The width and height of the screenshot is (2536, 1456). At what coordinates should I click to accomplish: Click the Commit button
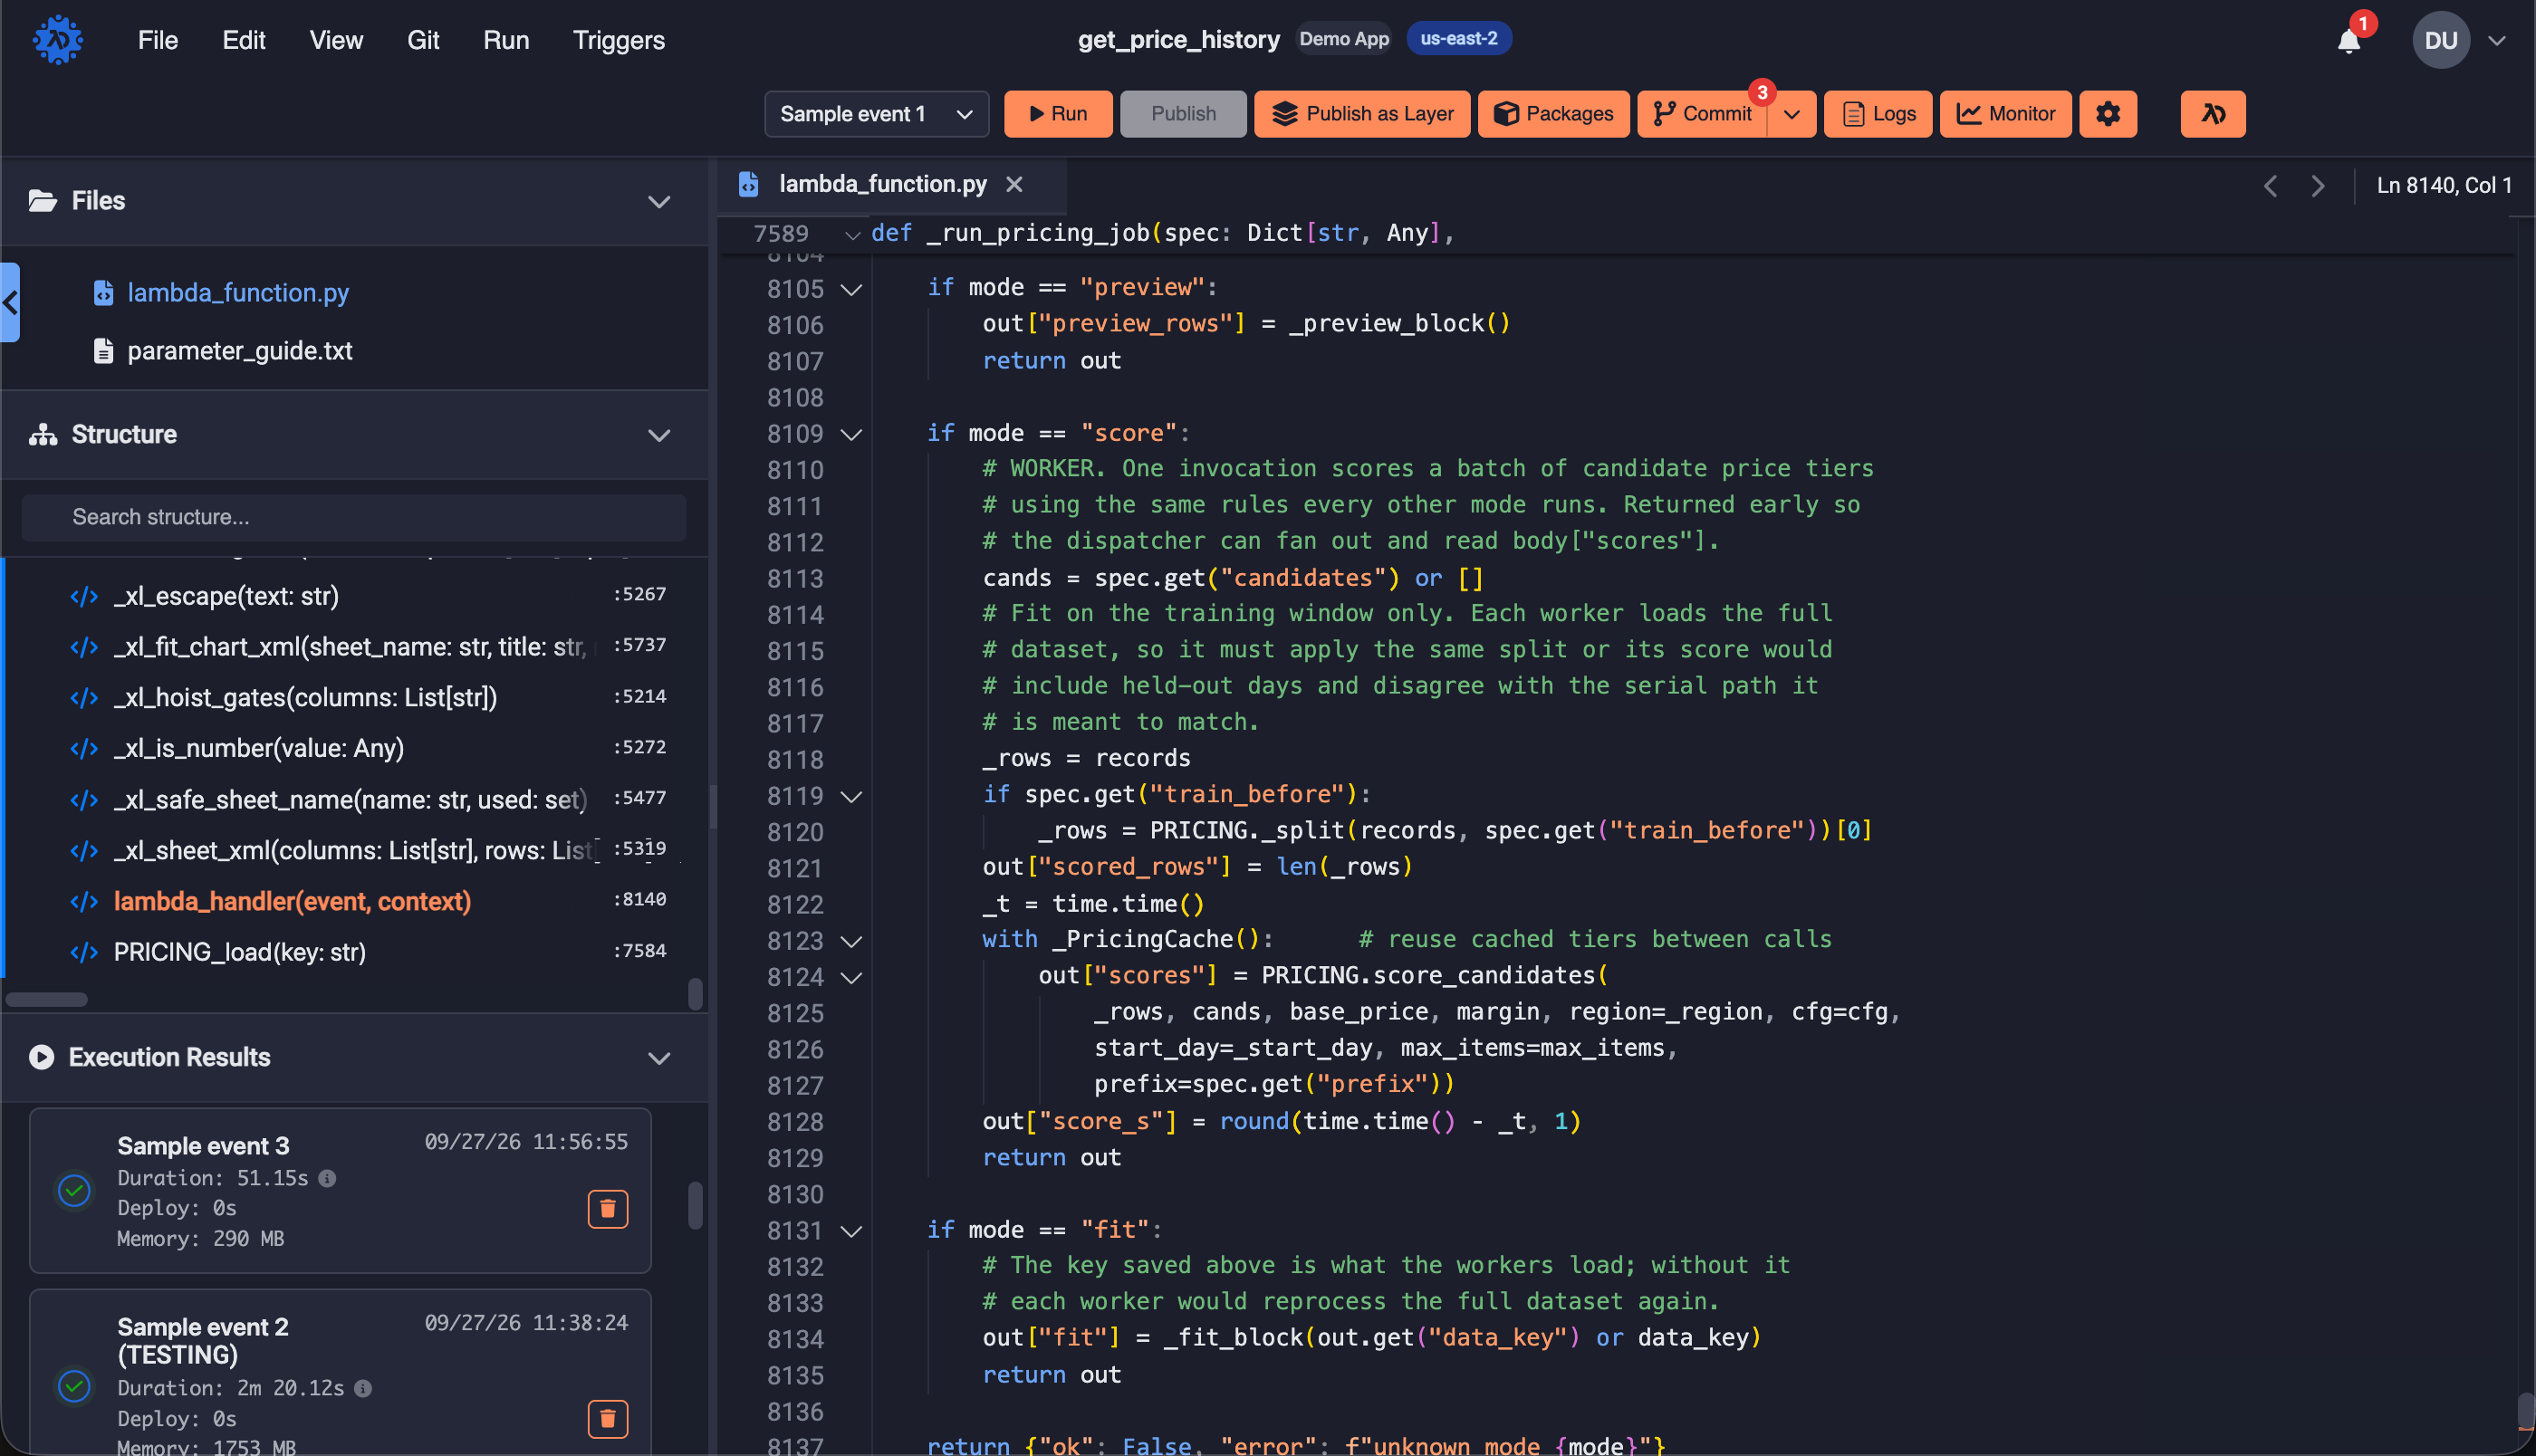pos(1702,114)
